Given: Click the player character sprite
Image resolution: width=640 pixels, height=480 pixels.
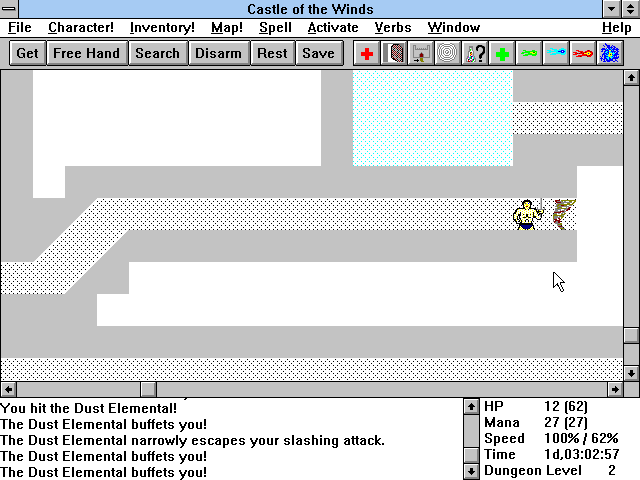Looking at the screenshot, I should (x=529, y=214).
